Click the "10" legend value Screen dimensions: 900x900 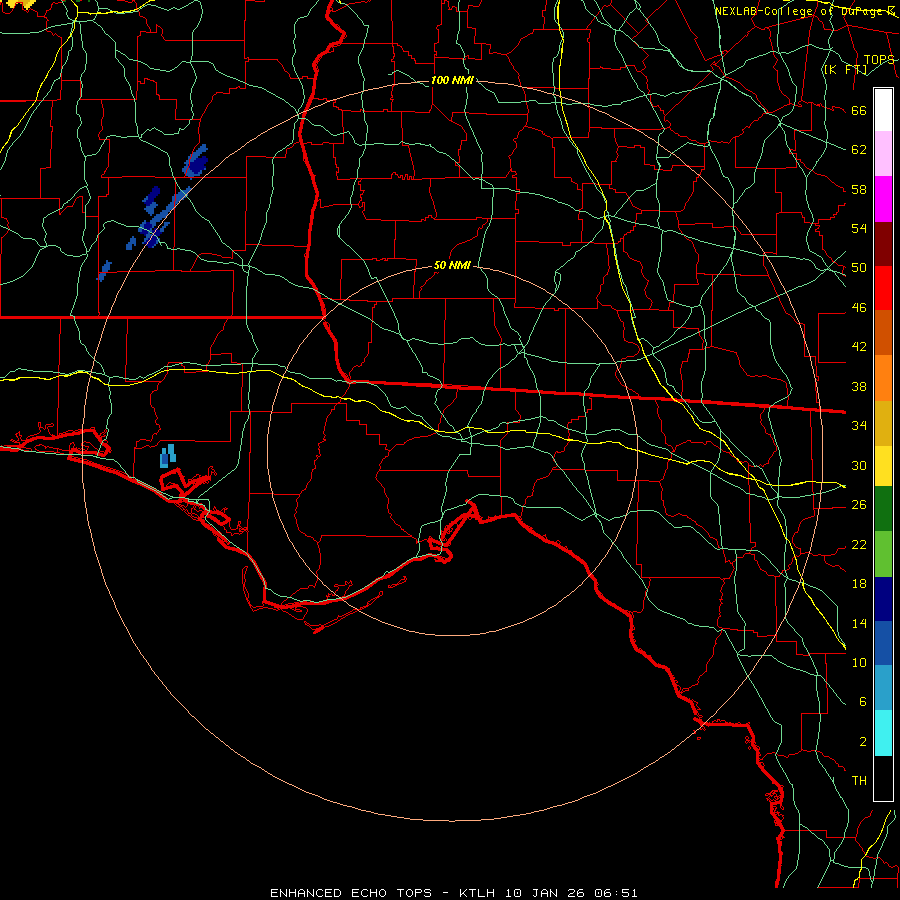click(859, 662)
